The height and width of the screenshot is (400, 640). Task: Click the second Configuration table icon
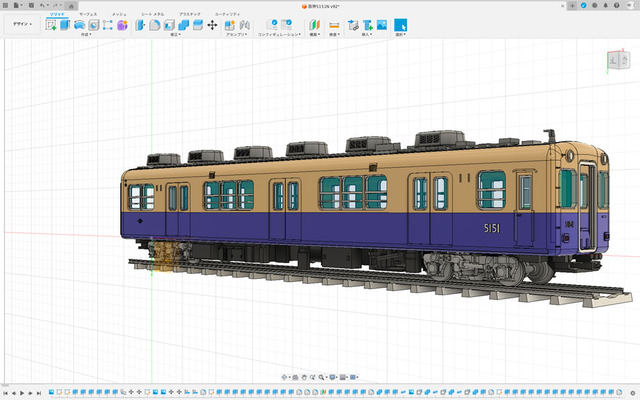(x=287, y=24)
